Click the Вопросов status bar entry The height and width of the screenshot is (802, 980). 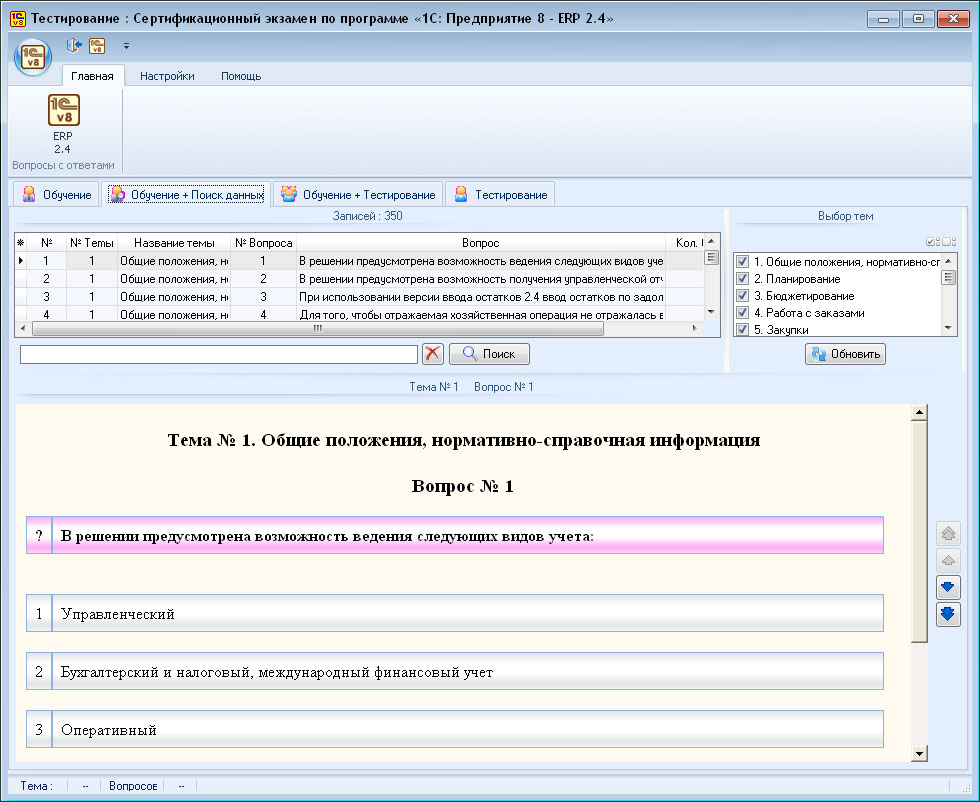(x=133, y=786)
